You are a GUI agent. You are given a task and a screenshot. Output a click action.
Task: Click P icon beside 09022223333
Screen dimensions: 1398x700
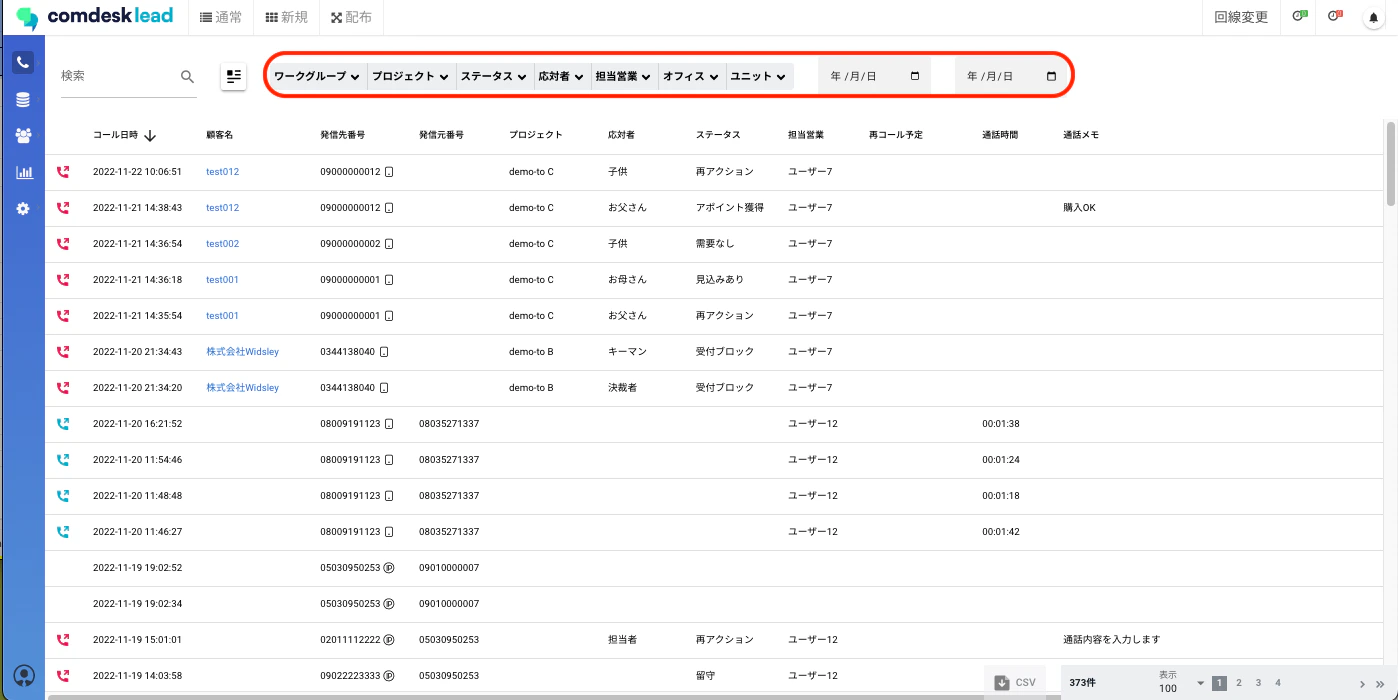(x=389, y=676)
